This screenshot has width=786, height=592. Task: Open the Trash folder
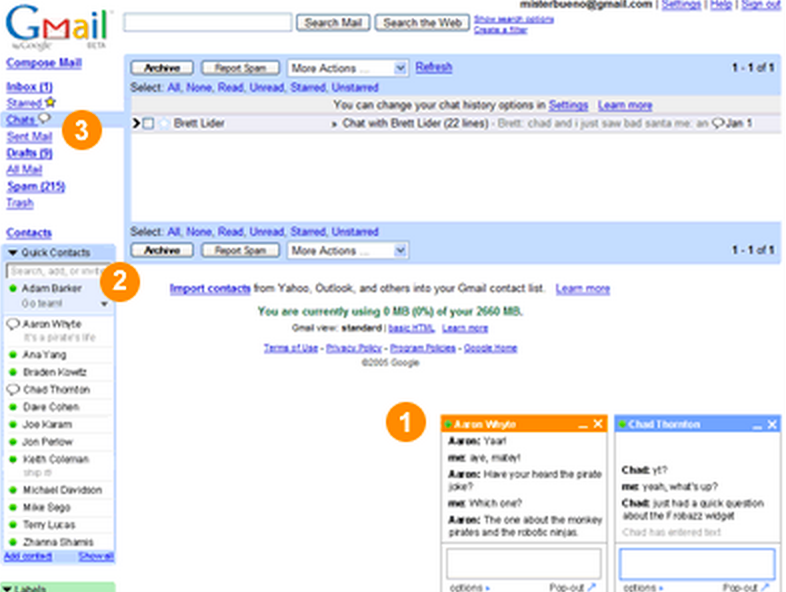(x=20, y=203)
